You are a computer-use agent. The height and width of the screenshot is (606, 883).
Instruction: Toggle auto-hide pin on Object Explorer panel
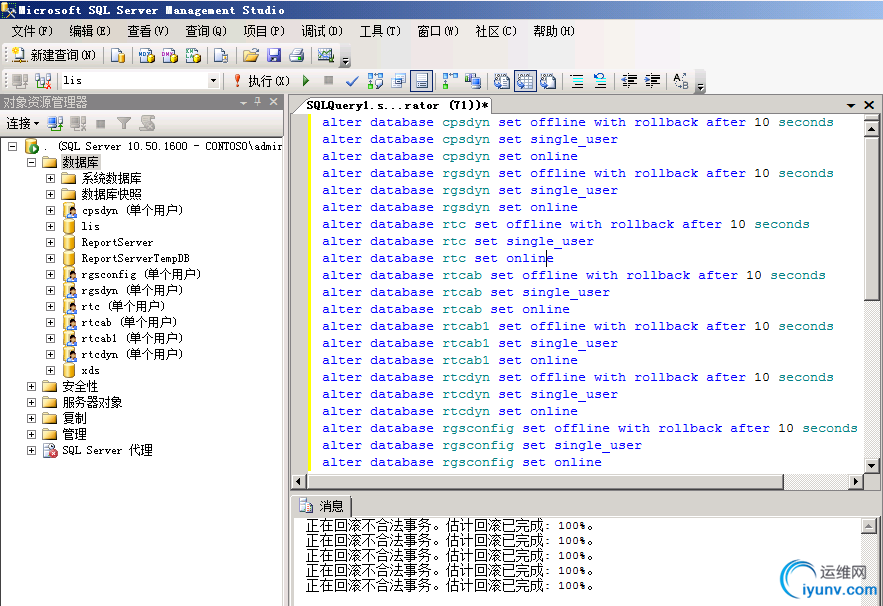click(x=258, y=101)
